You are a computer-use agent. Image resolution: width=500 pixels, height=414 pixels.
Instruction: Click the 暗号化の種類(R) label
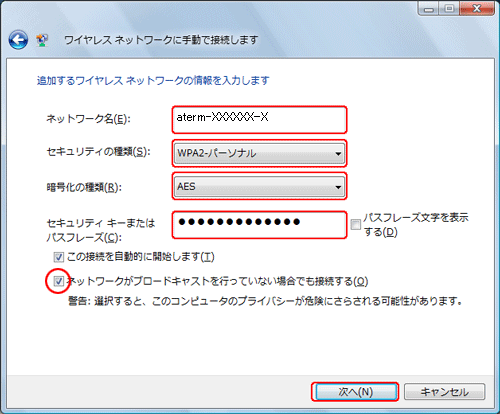[84, 187]
